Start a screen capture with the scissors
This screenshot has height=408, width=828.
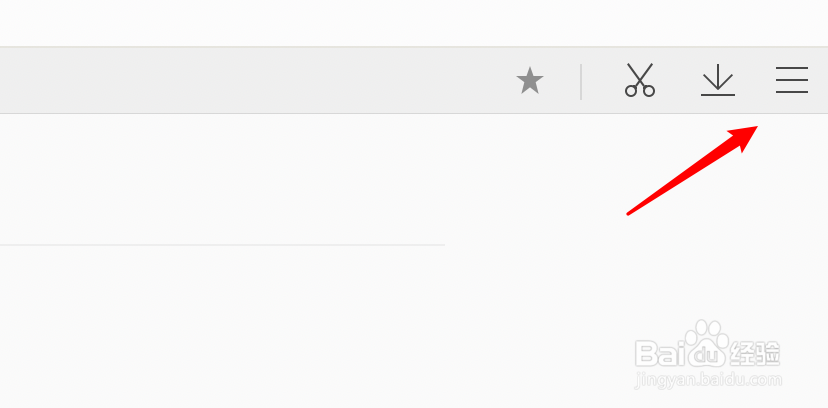[640, 80]
